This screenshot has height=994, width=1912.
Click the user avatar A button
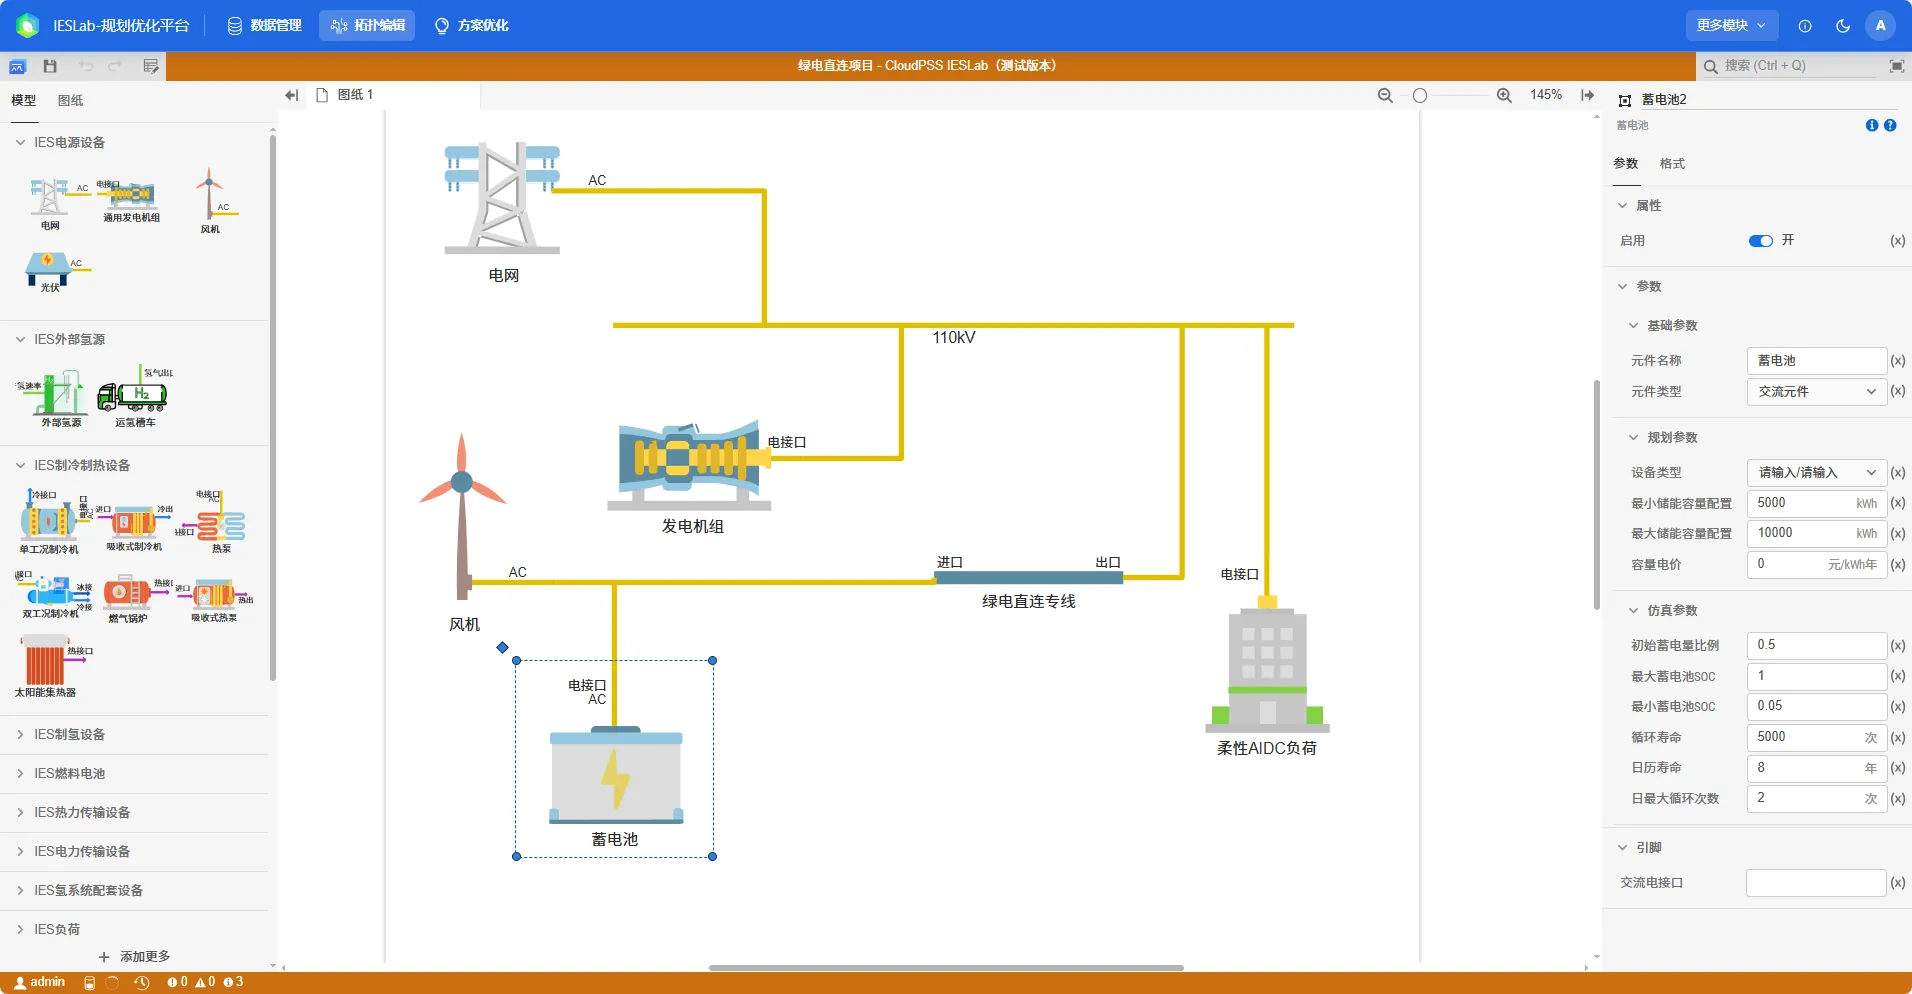pyautogui.click(x=1880, y=25)
